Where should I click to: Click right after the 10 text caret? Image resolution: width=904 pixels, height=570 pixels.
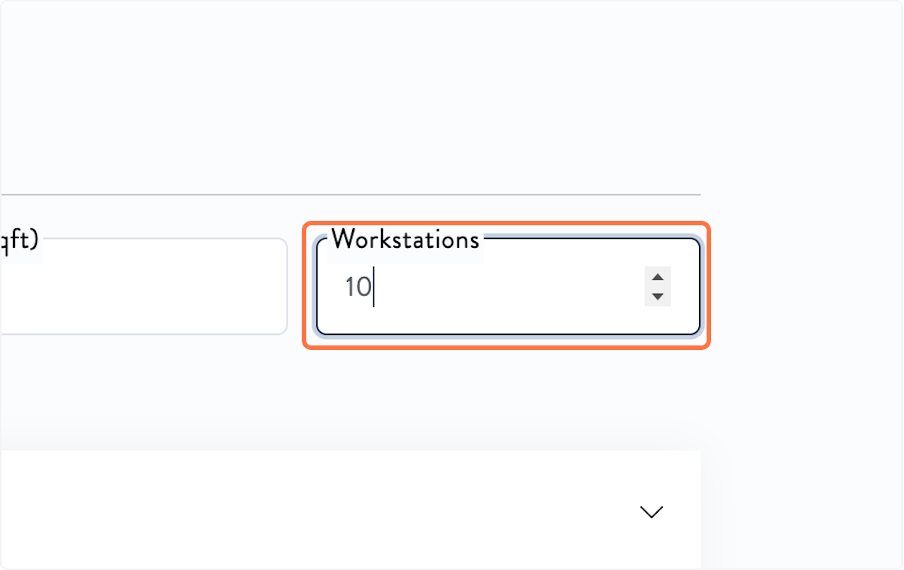click(376, 288)
